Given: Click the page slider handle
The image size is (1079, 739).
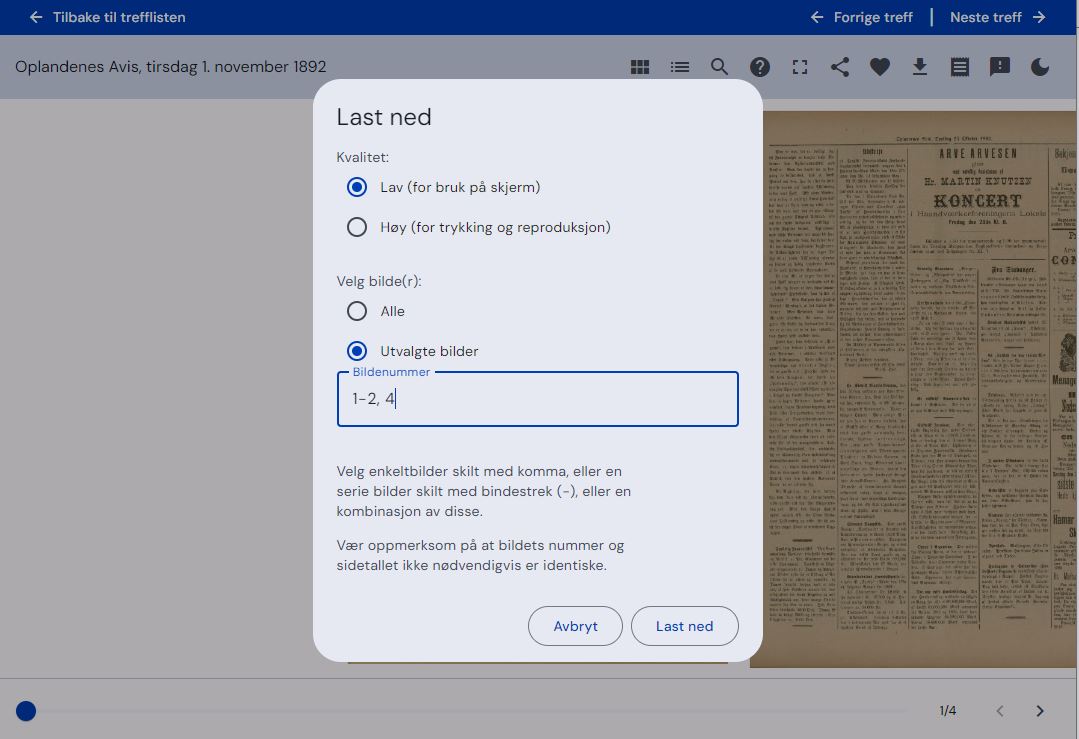Looking at the screenshot, I should click(26, 711).
